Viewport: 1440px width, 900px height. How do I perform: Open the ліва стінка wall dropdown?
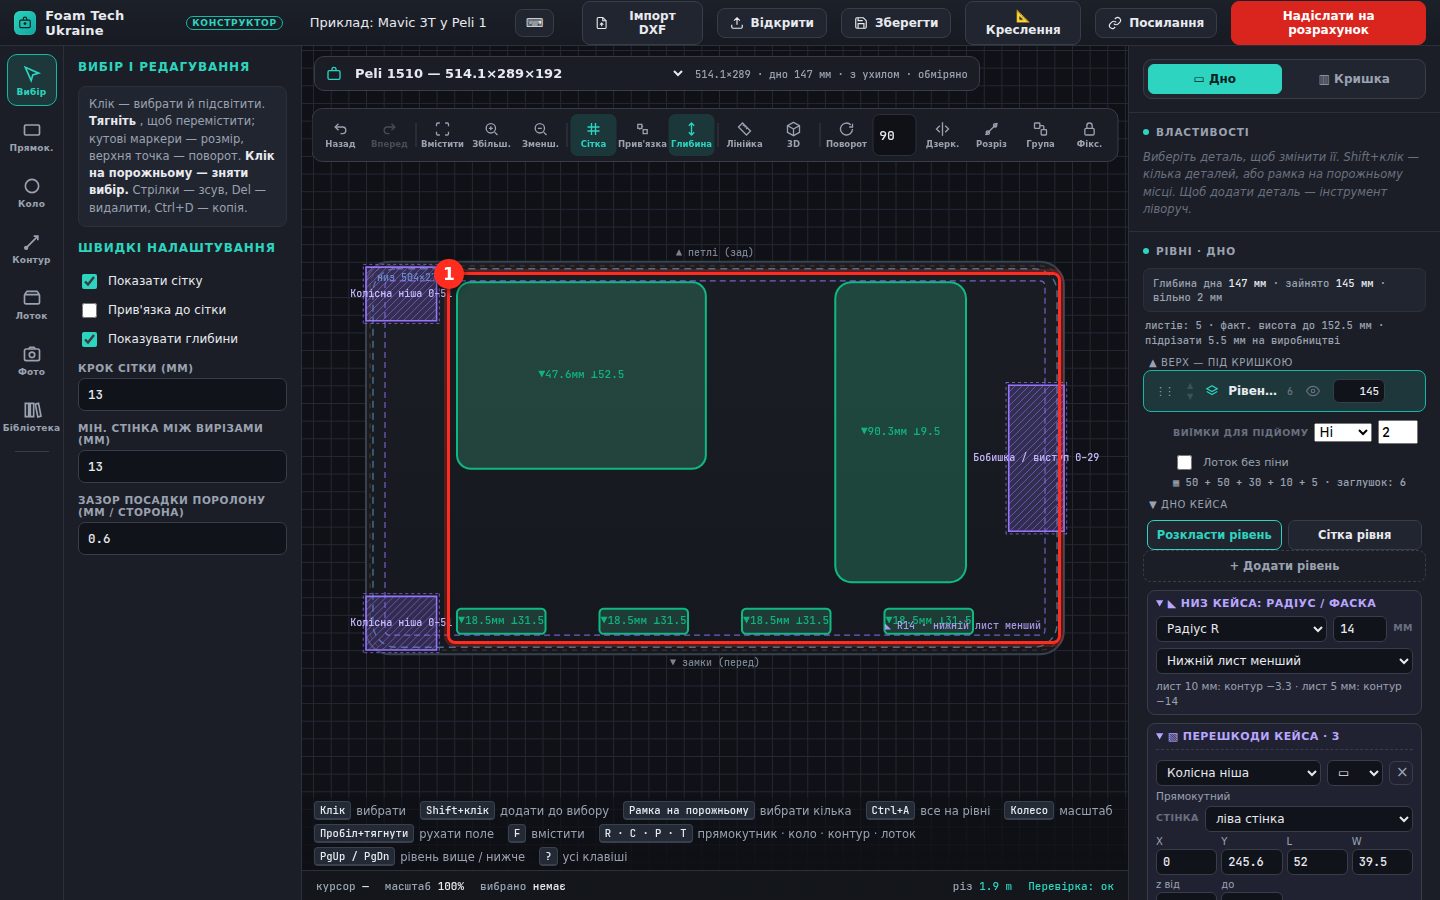[1309, 819]
